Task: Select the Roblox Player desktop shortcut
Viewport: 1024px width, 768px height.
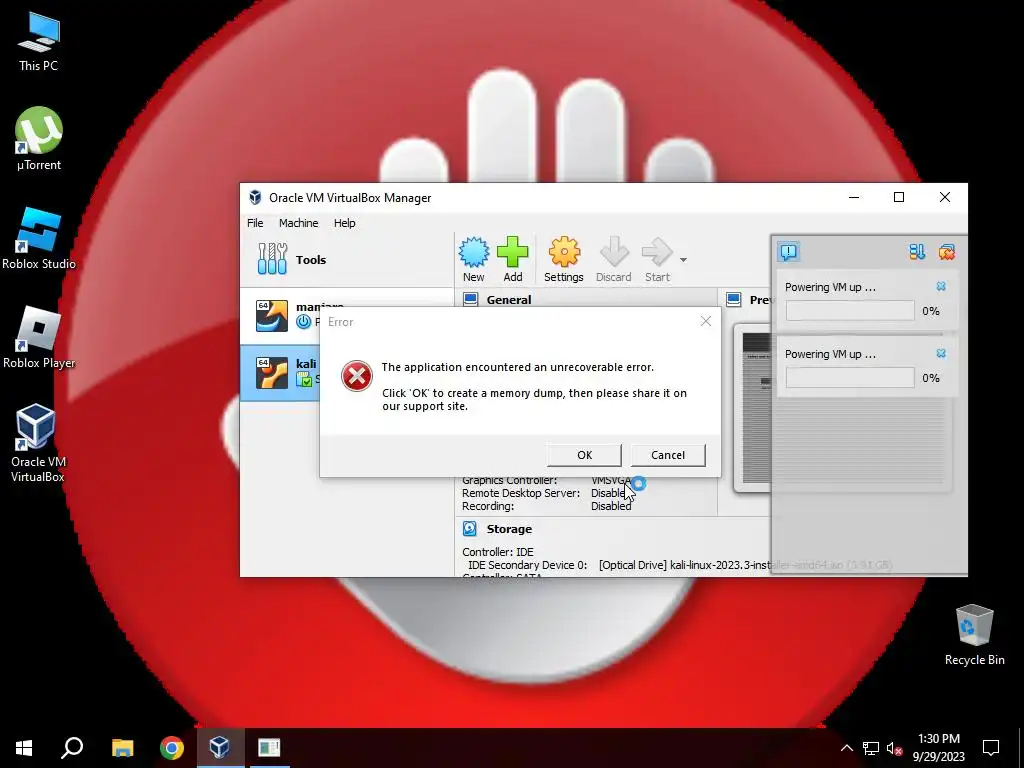Action: tap(39, 338)
